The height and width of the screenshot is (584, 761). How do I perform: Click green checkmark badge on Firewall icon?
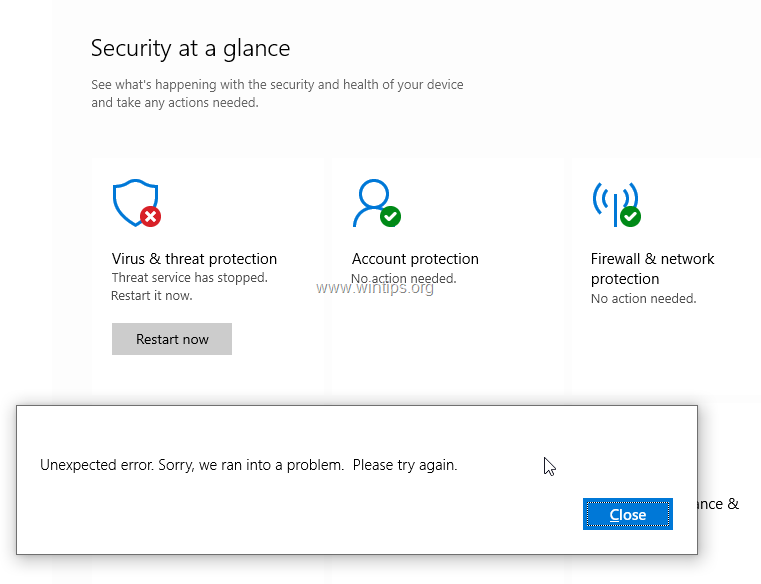click(630, 216)
